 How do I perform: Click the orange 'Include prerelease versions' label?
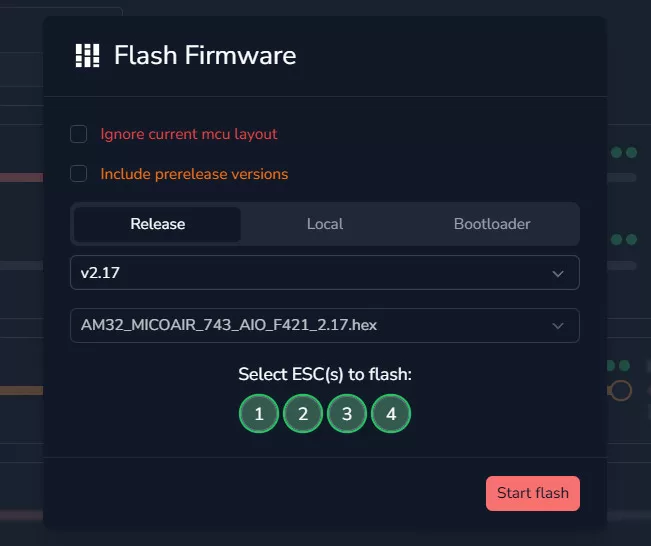click(194, 174)
